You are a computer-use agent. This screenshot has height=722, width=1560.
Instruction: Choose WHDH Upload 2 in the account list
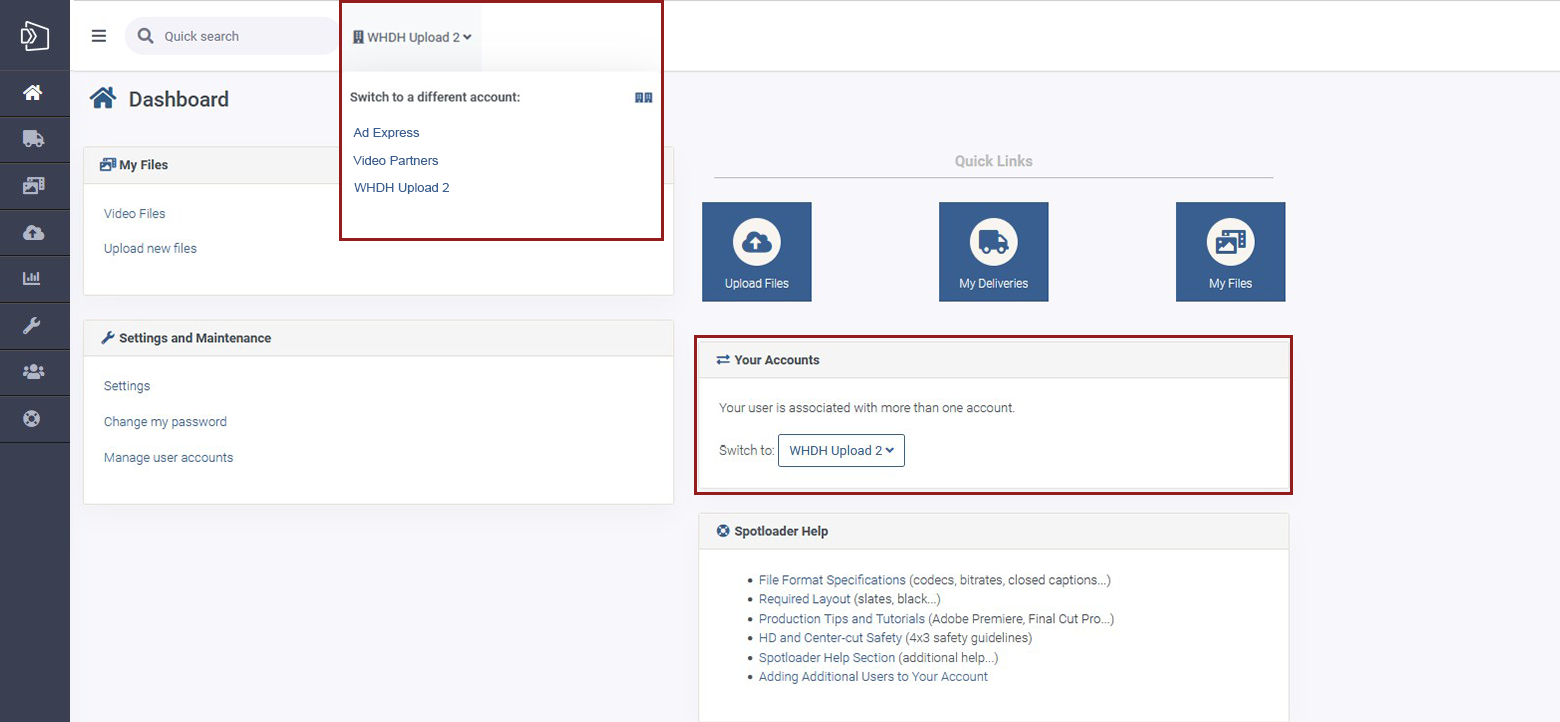pyautogui.click(x=402, y=187)
